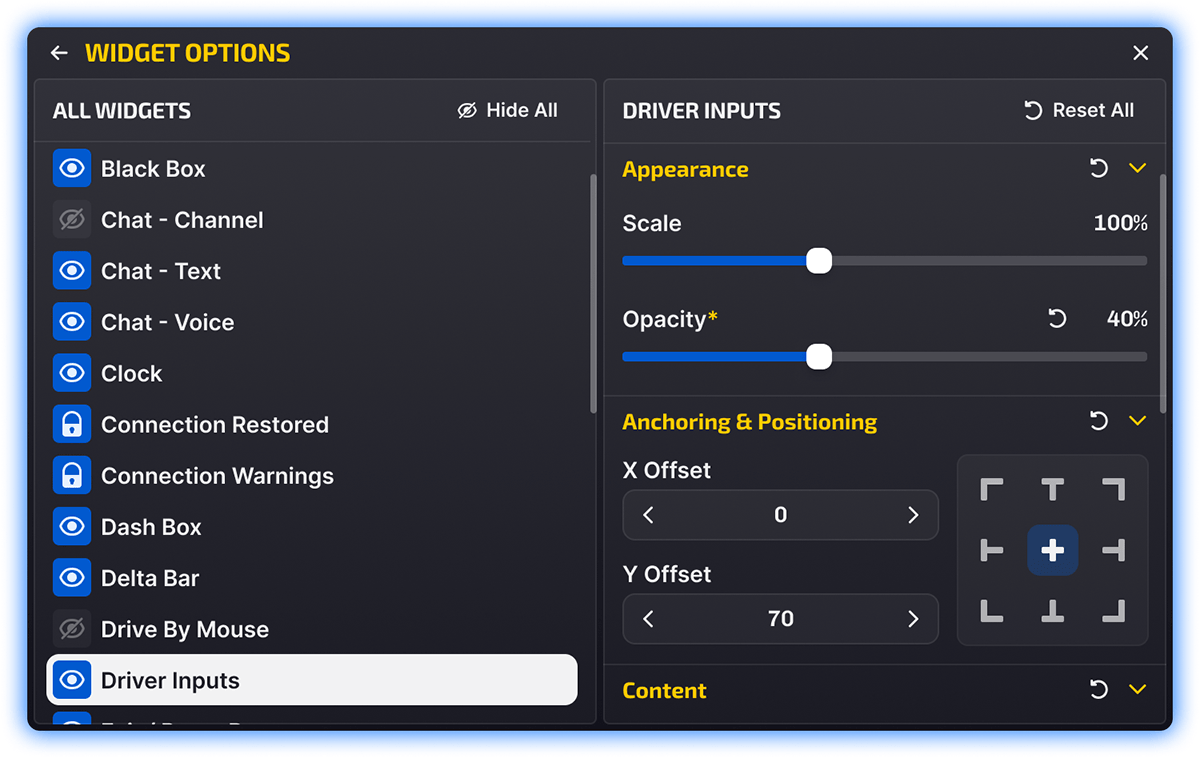Viewport: 1200px width, 758px height.
Task: Toggle visibility of Drive By Mouse widget
Action: click(x=72, y=630)
